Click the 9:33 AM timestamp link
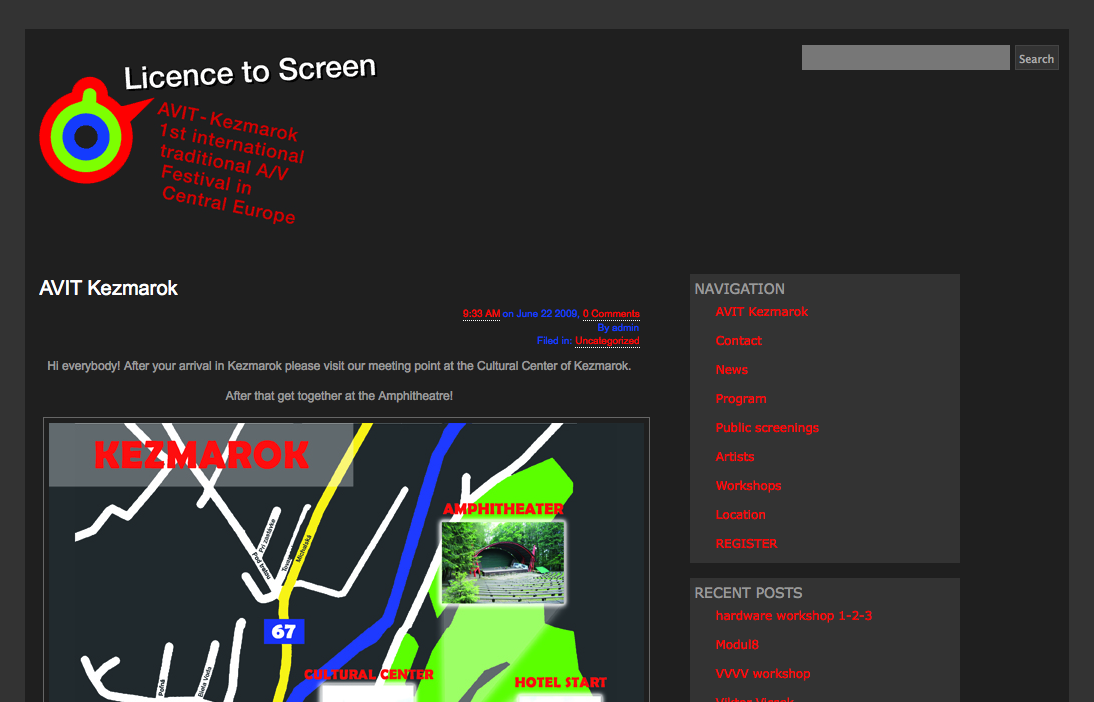 click(481, 313)
